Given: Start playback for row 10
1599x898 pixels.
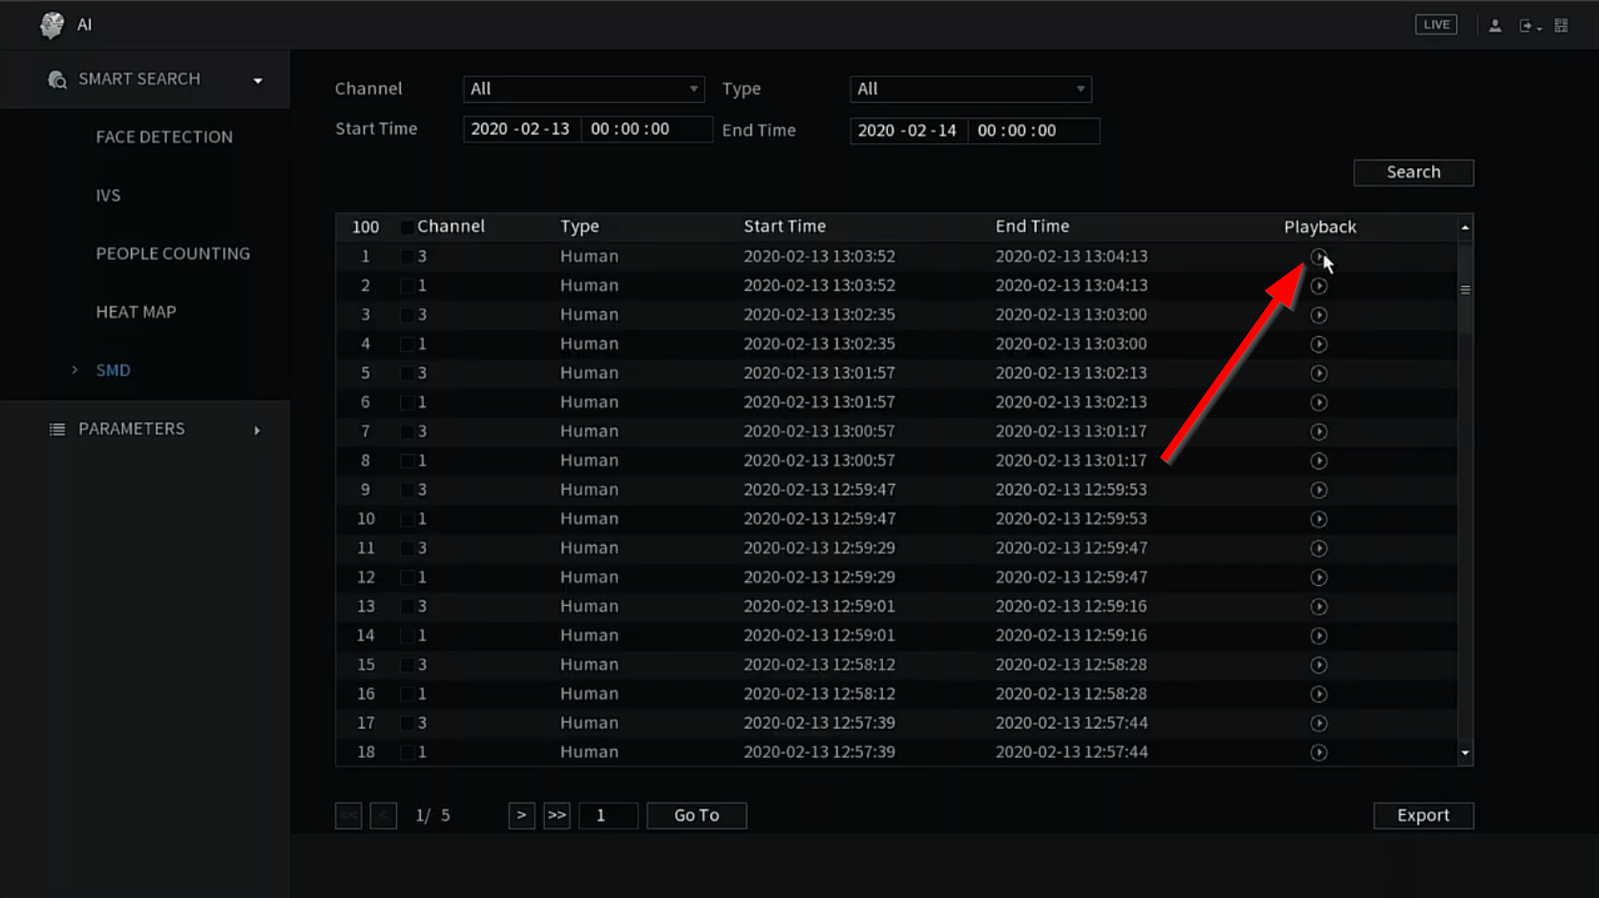Looking at the screenshot, I should coord(1319,519).
